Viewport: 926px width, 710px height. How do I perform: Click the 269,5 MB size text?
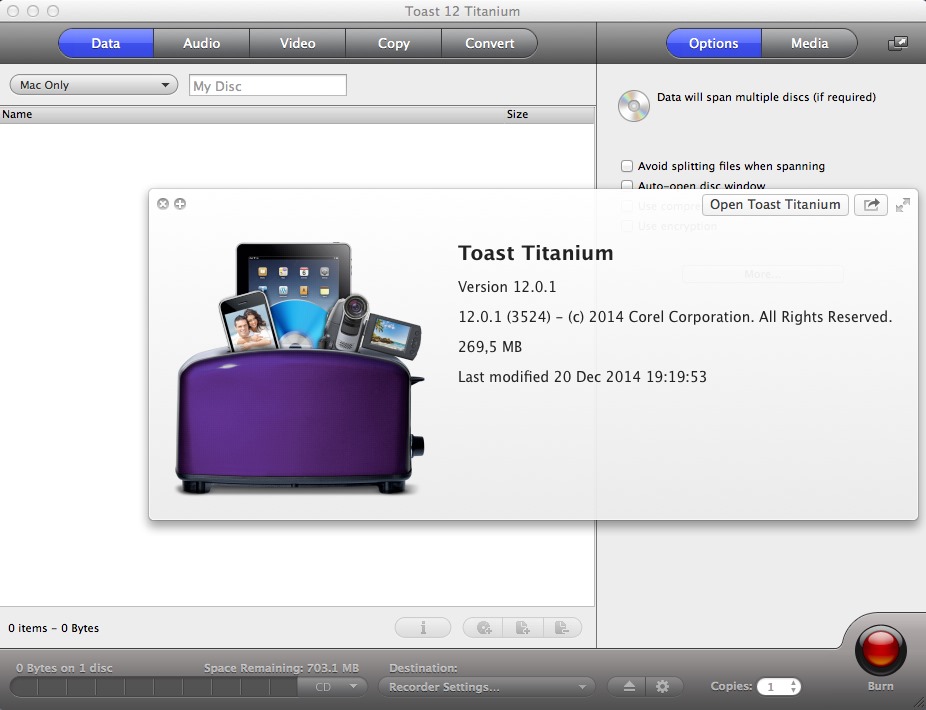(x=490, y=347)
